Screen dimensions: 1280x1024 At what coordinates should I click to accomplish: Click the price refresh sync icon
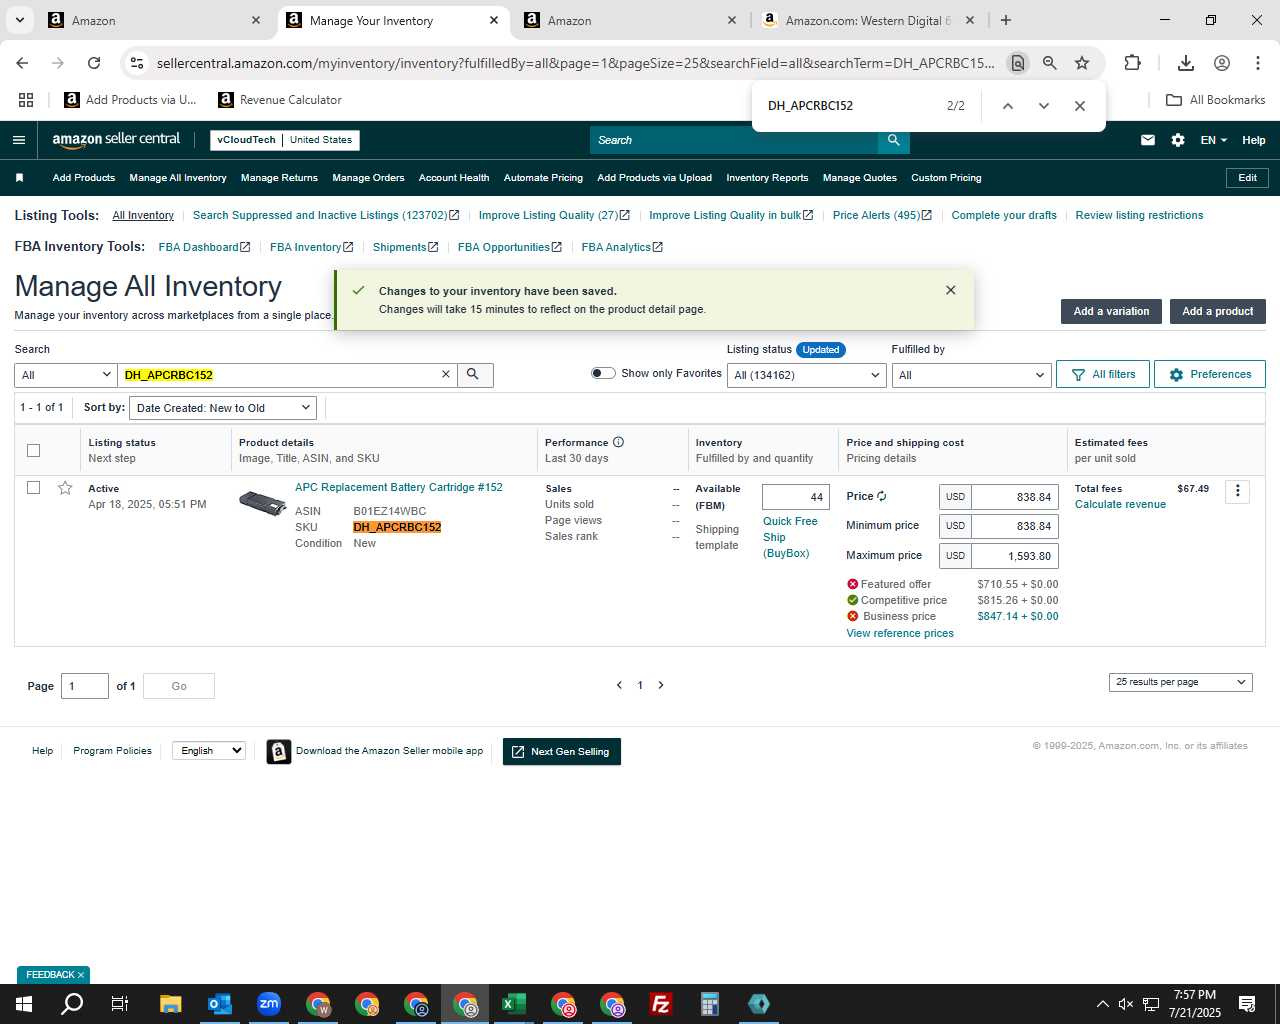(x=881, y=496)
